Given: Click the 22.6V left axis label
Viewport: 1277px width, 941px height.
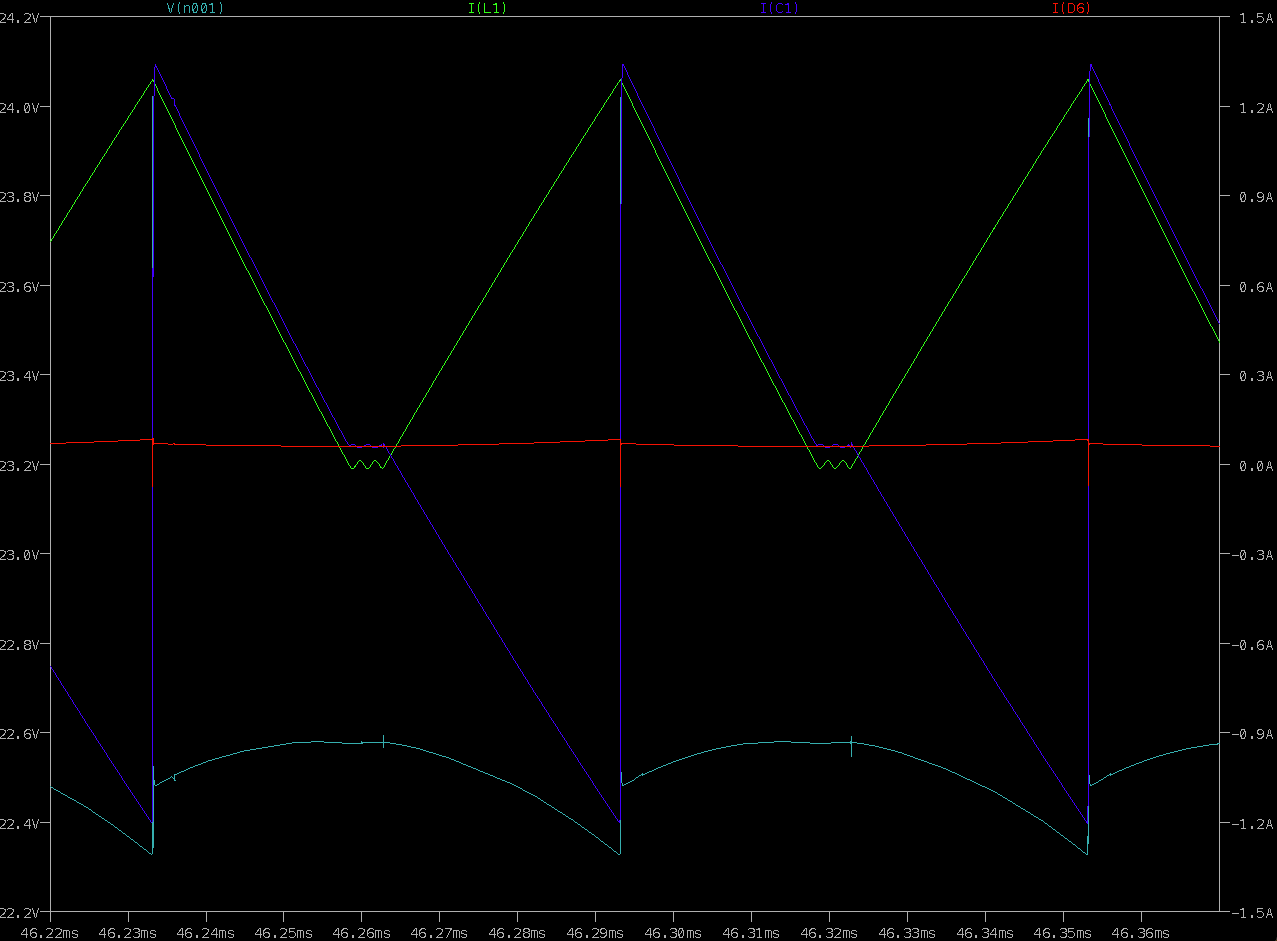Looking at the screenshot, I should pos(19,734).
